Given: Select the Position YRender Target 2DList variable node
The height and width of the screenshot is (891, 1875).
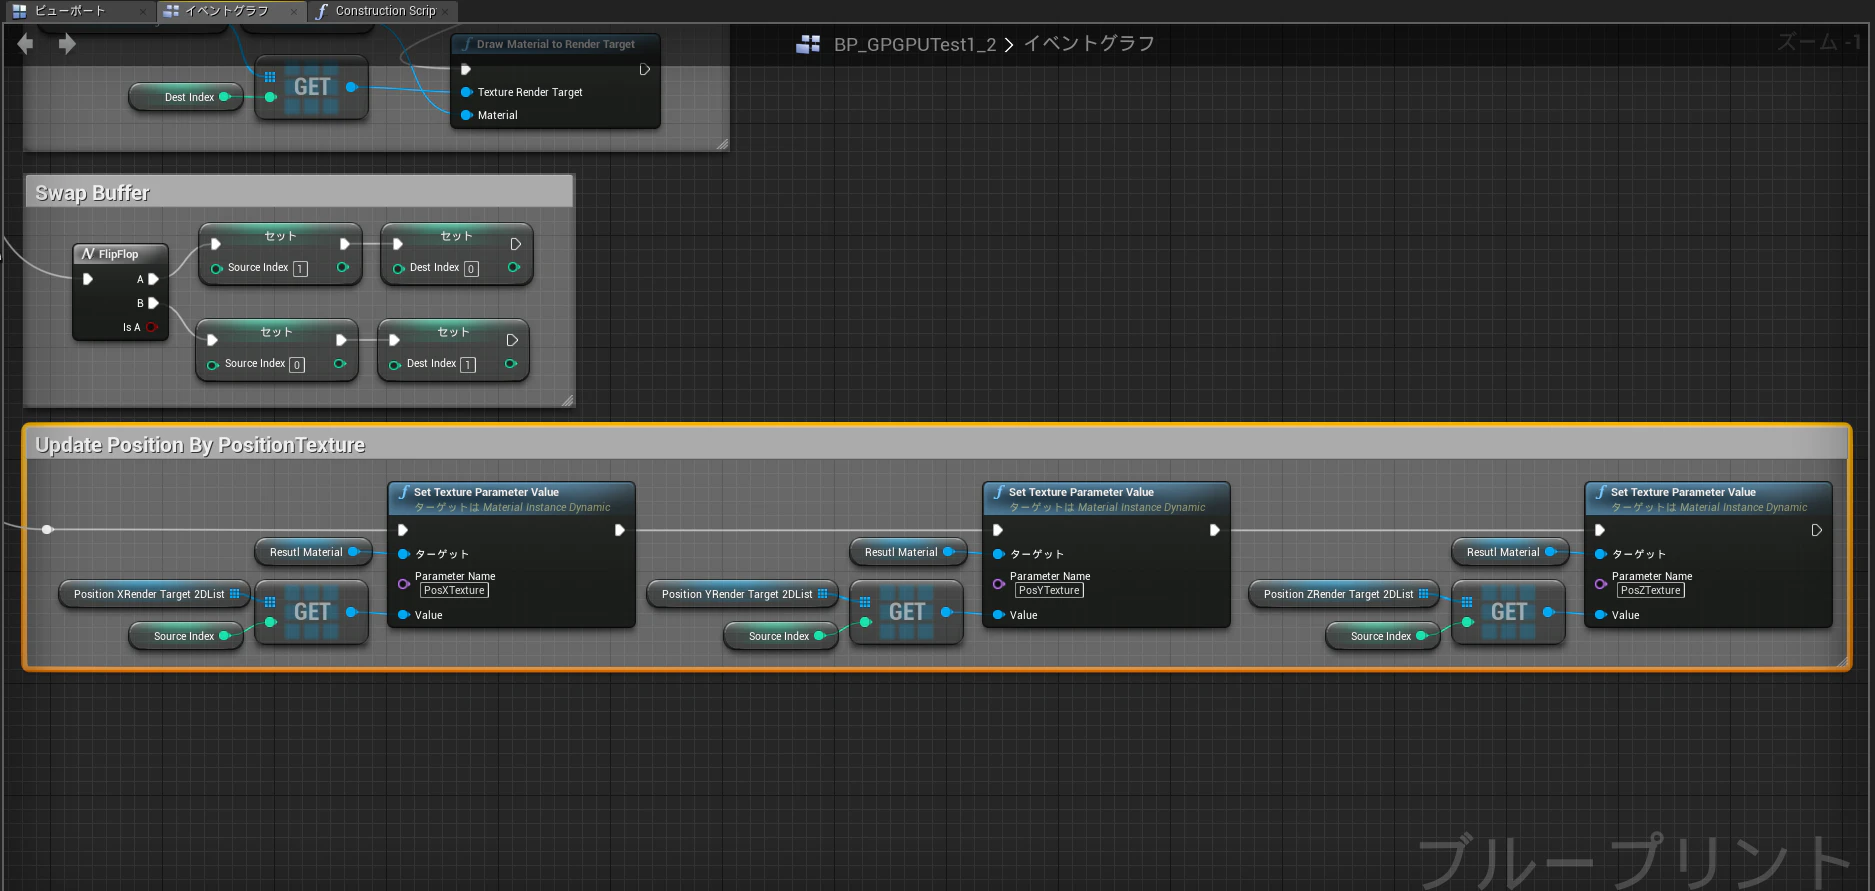Looking at the screenshot, I should (x=743, y=594).
